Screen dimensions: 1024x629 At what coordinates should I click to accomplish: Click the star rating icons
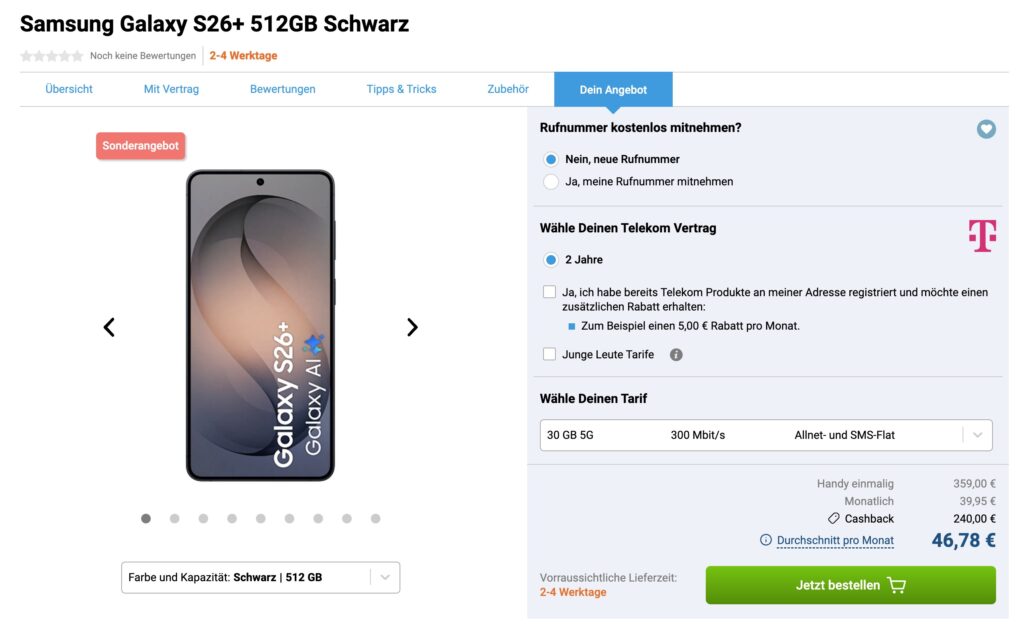pyautogui.click(x=52, y=56)
